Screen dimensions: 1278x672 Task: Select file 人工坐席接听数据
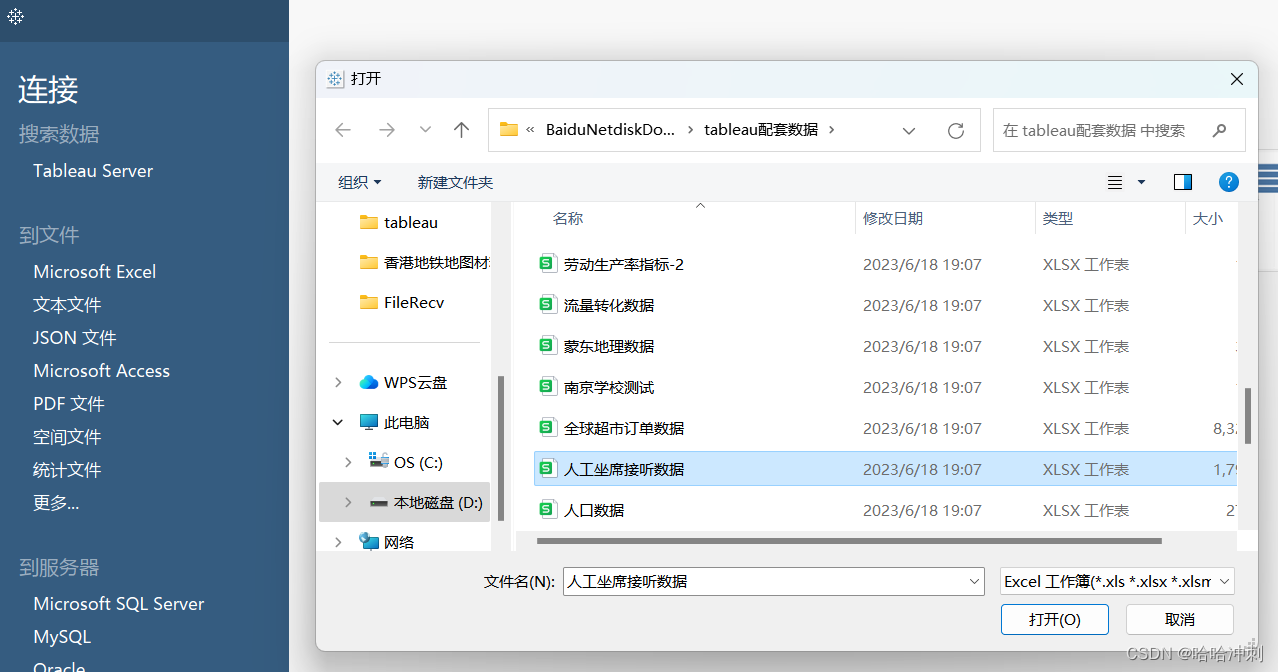point(885,469)
